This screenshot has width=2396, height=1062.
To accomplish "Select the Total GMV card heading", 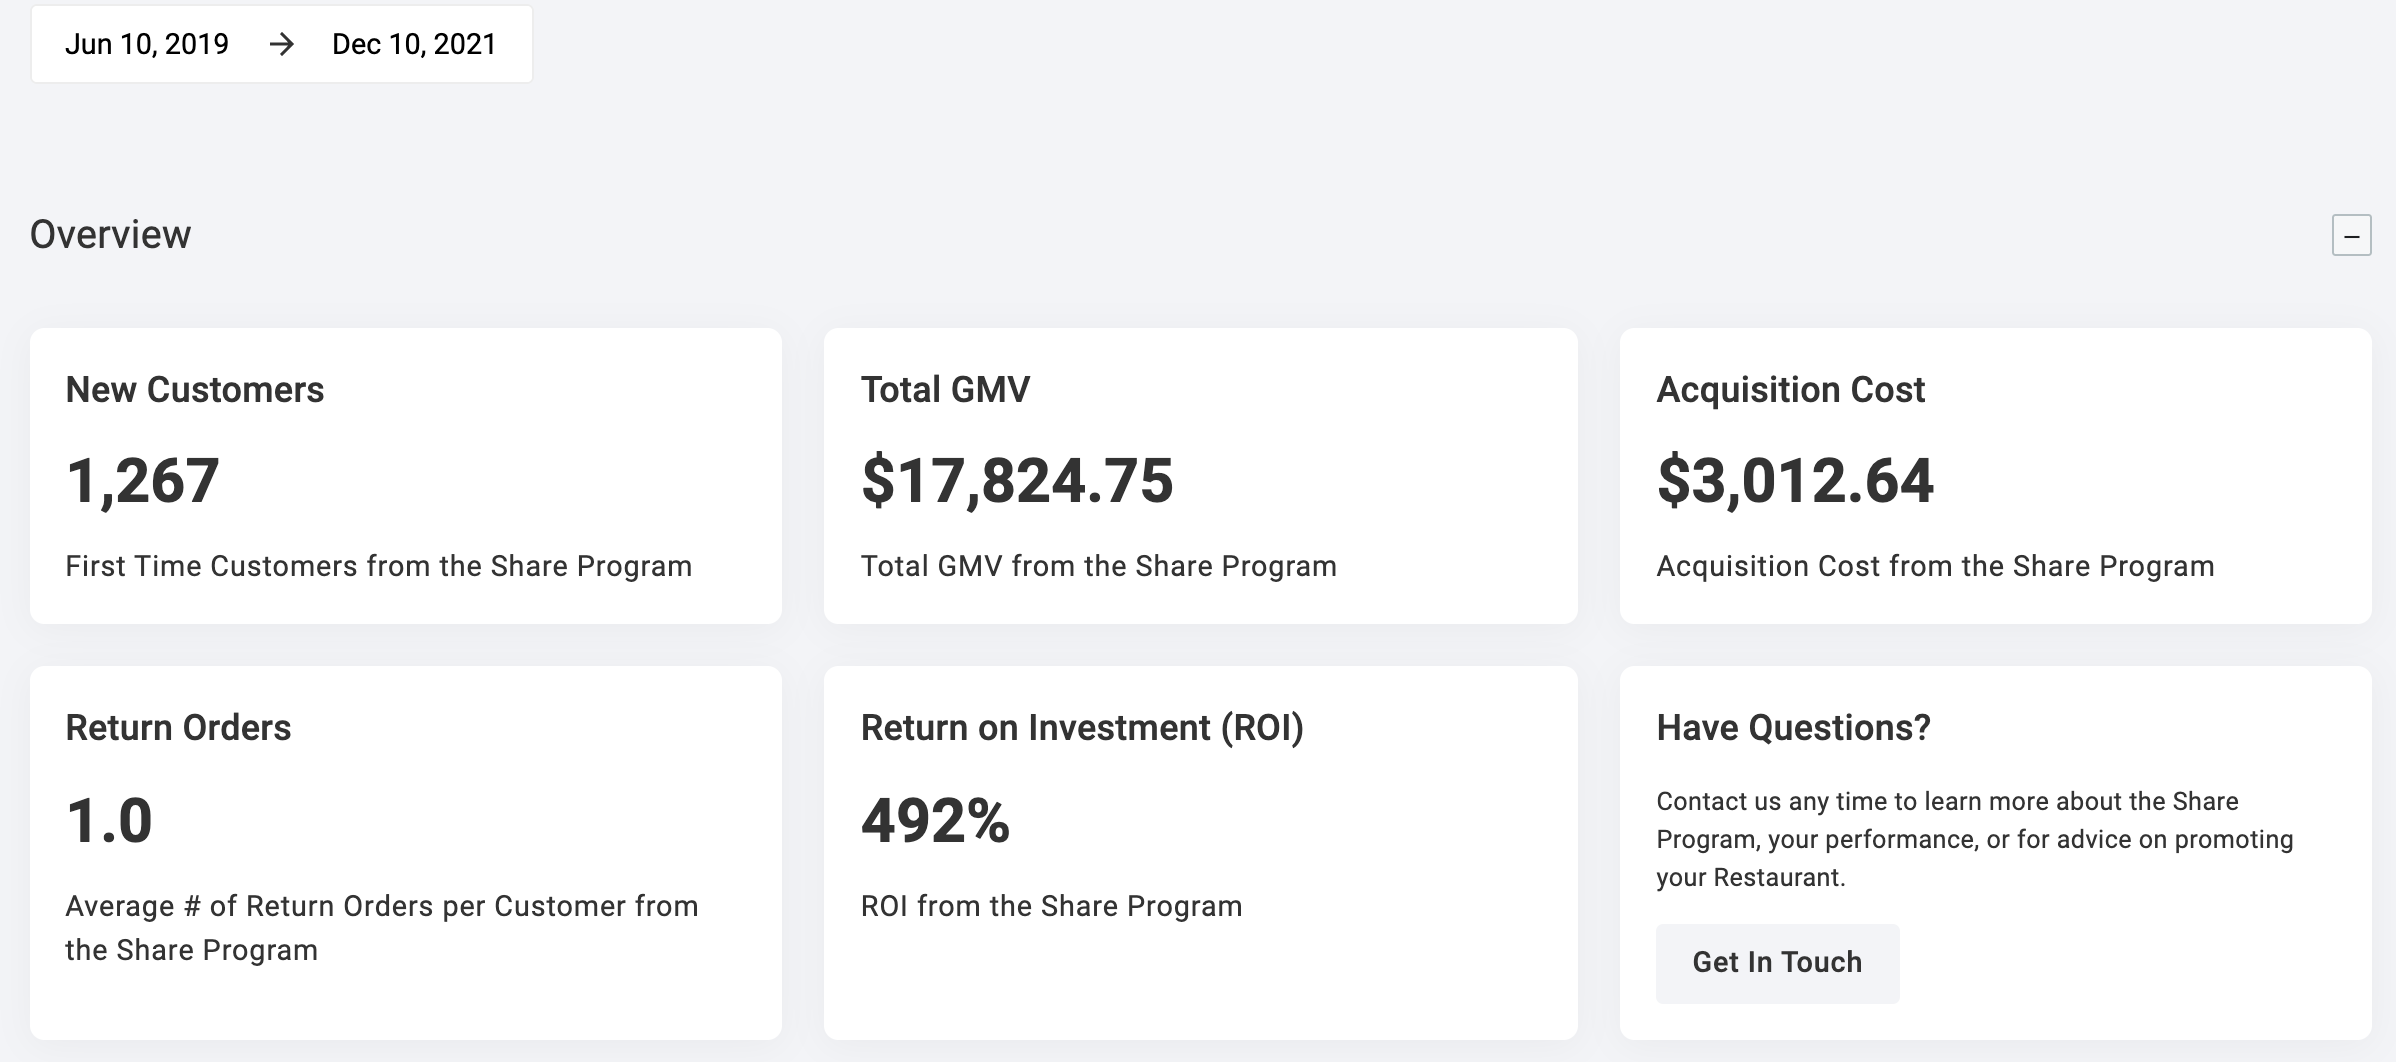I will (945, 389).
